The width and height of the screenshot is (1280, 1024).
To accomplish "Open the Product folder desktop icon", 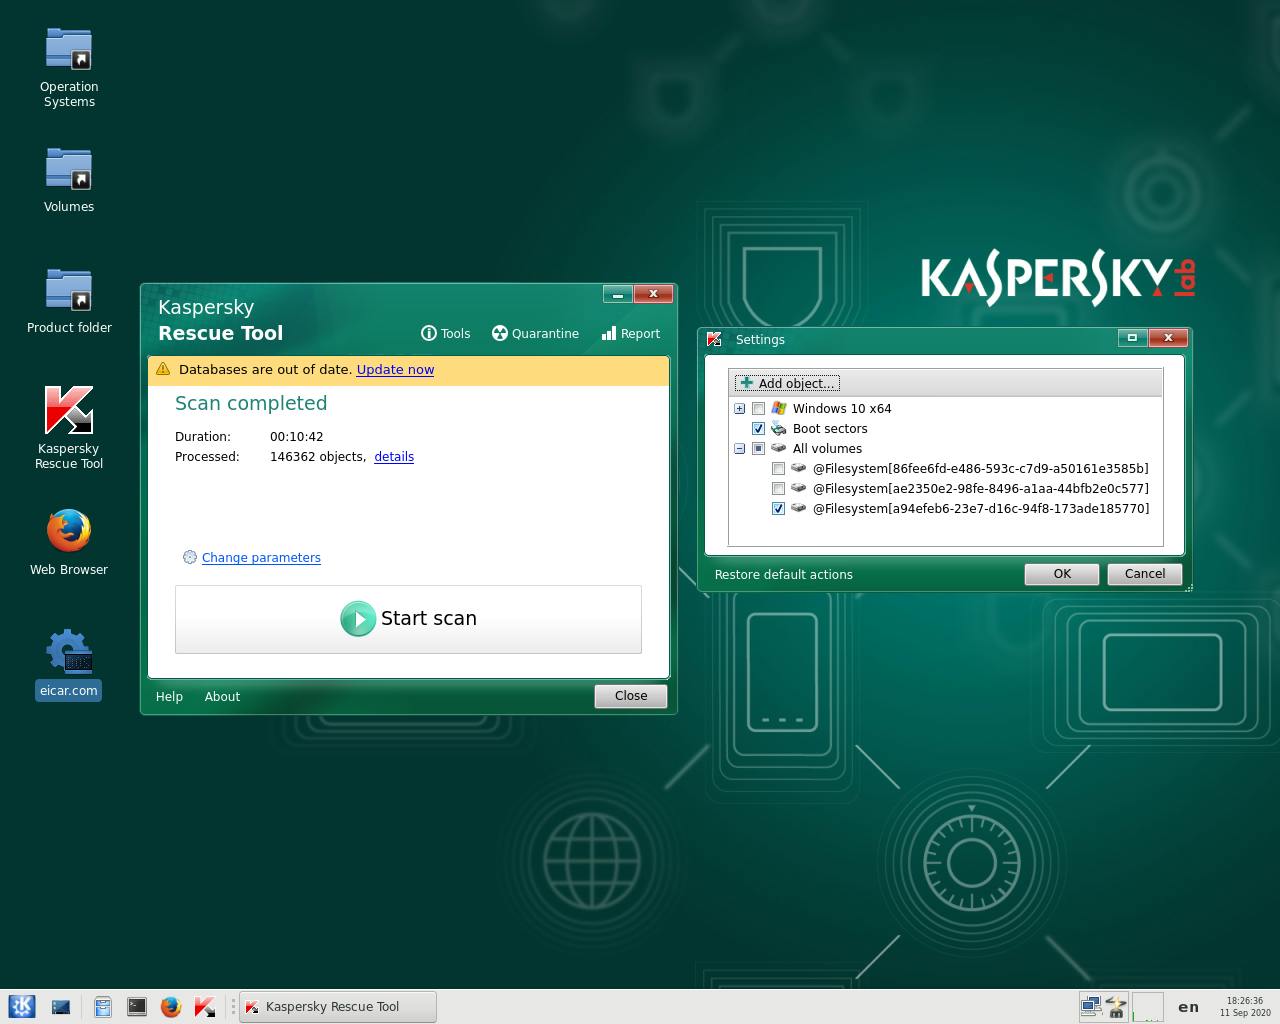I will pyautogui.click(x=69, y=300).
